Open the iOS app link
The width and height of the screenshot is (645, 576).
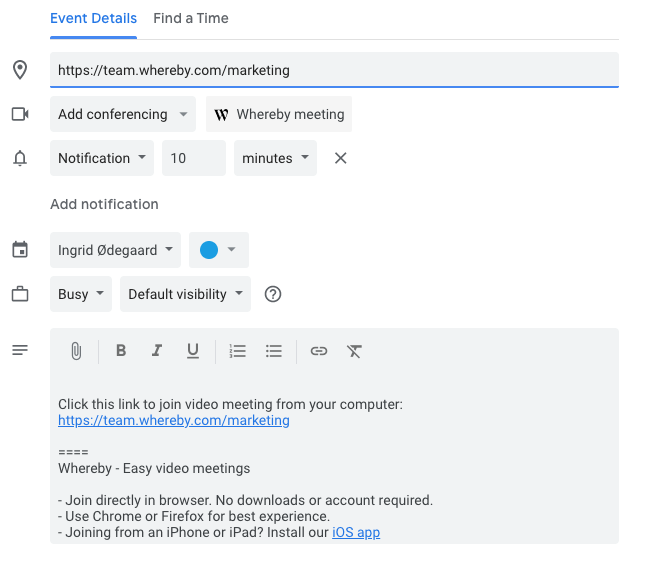(356, 532)
